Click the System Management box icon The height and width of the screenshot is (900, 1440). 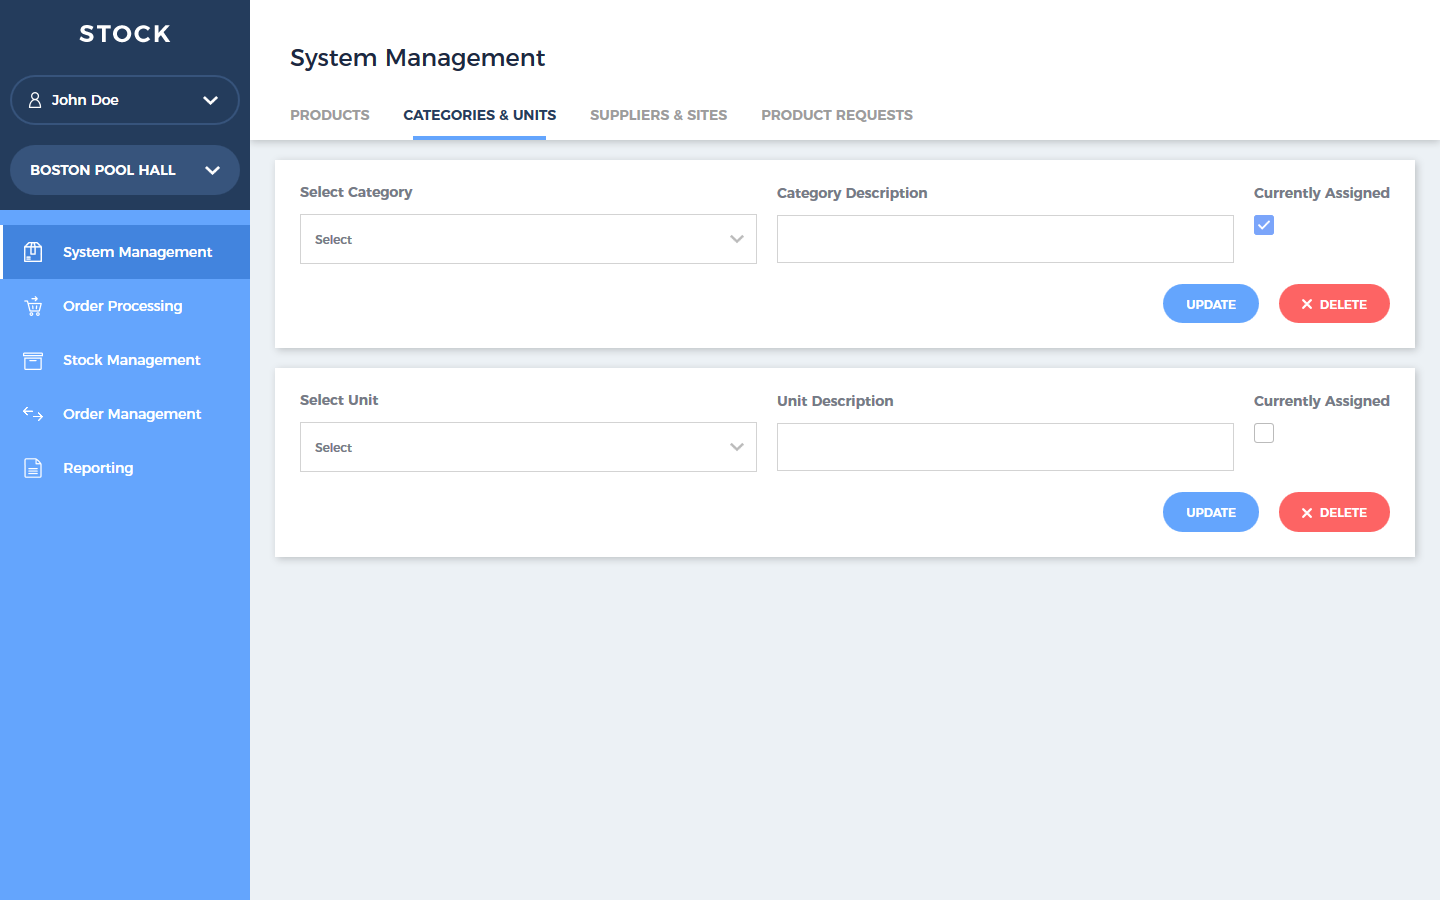pyautogui.click(x=33, y=252)
